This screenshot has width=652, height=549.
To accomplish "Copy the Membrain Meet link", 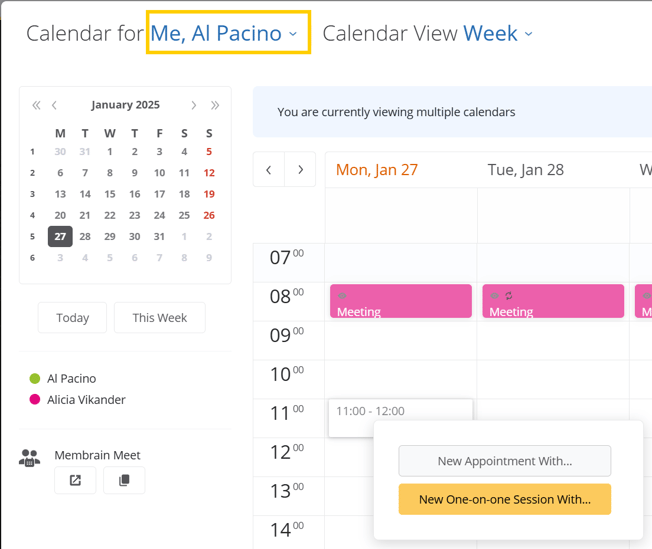I will click(124, 480).
